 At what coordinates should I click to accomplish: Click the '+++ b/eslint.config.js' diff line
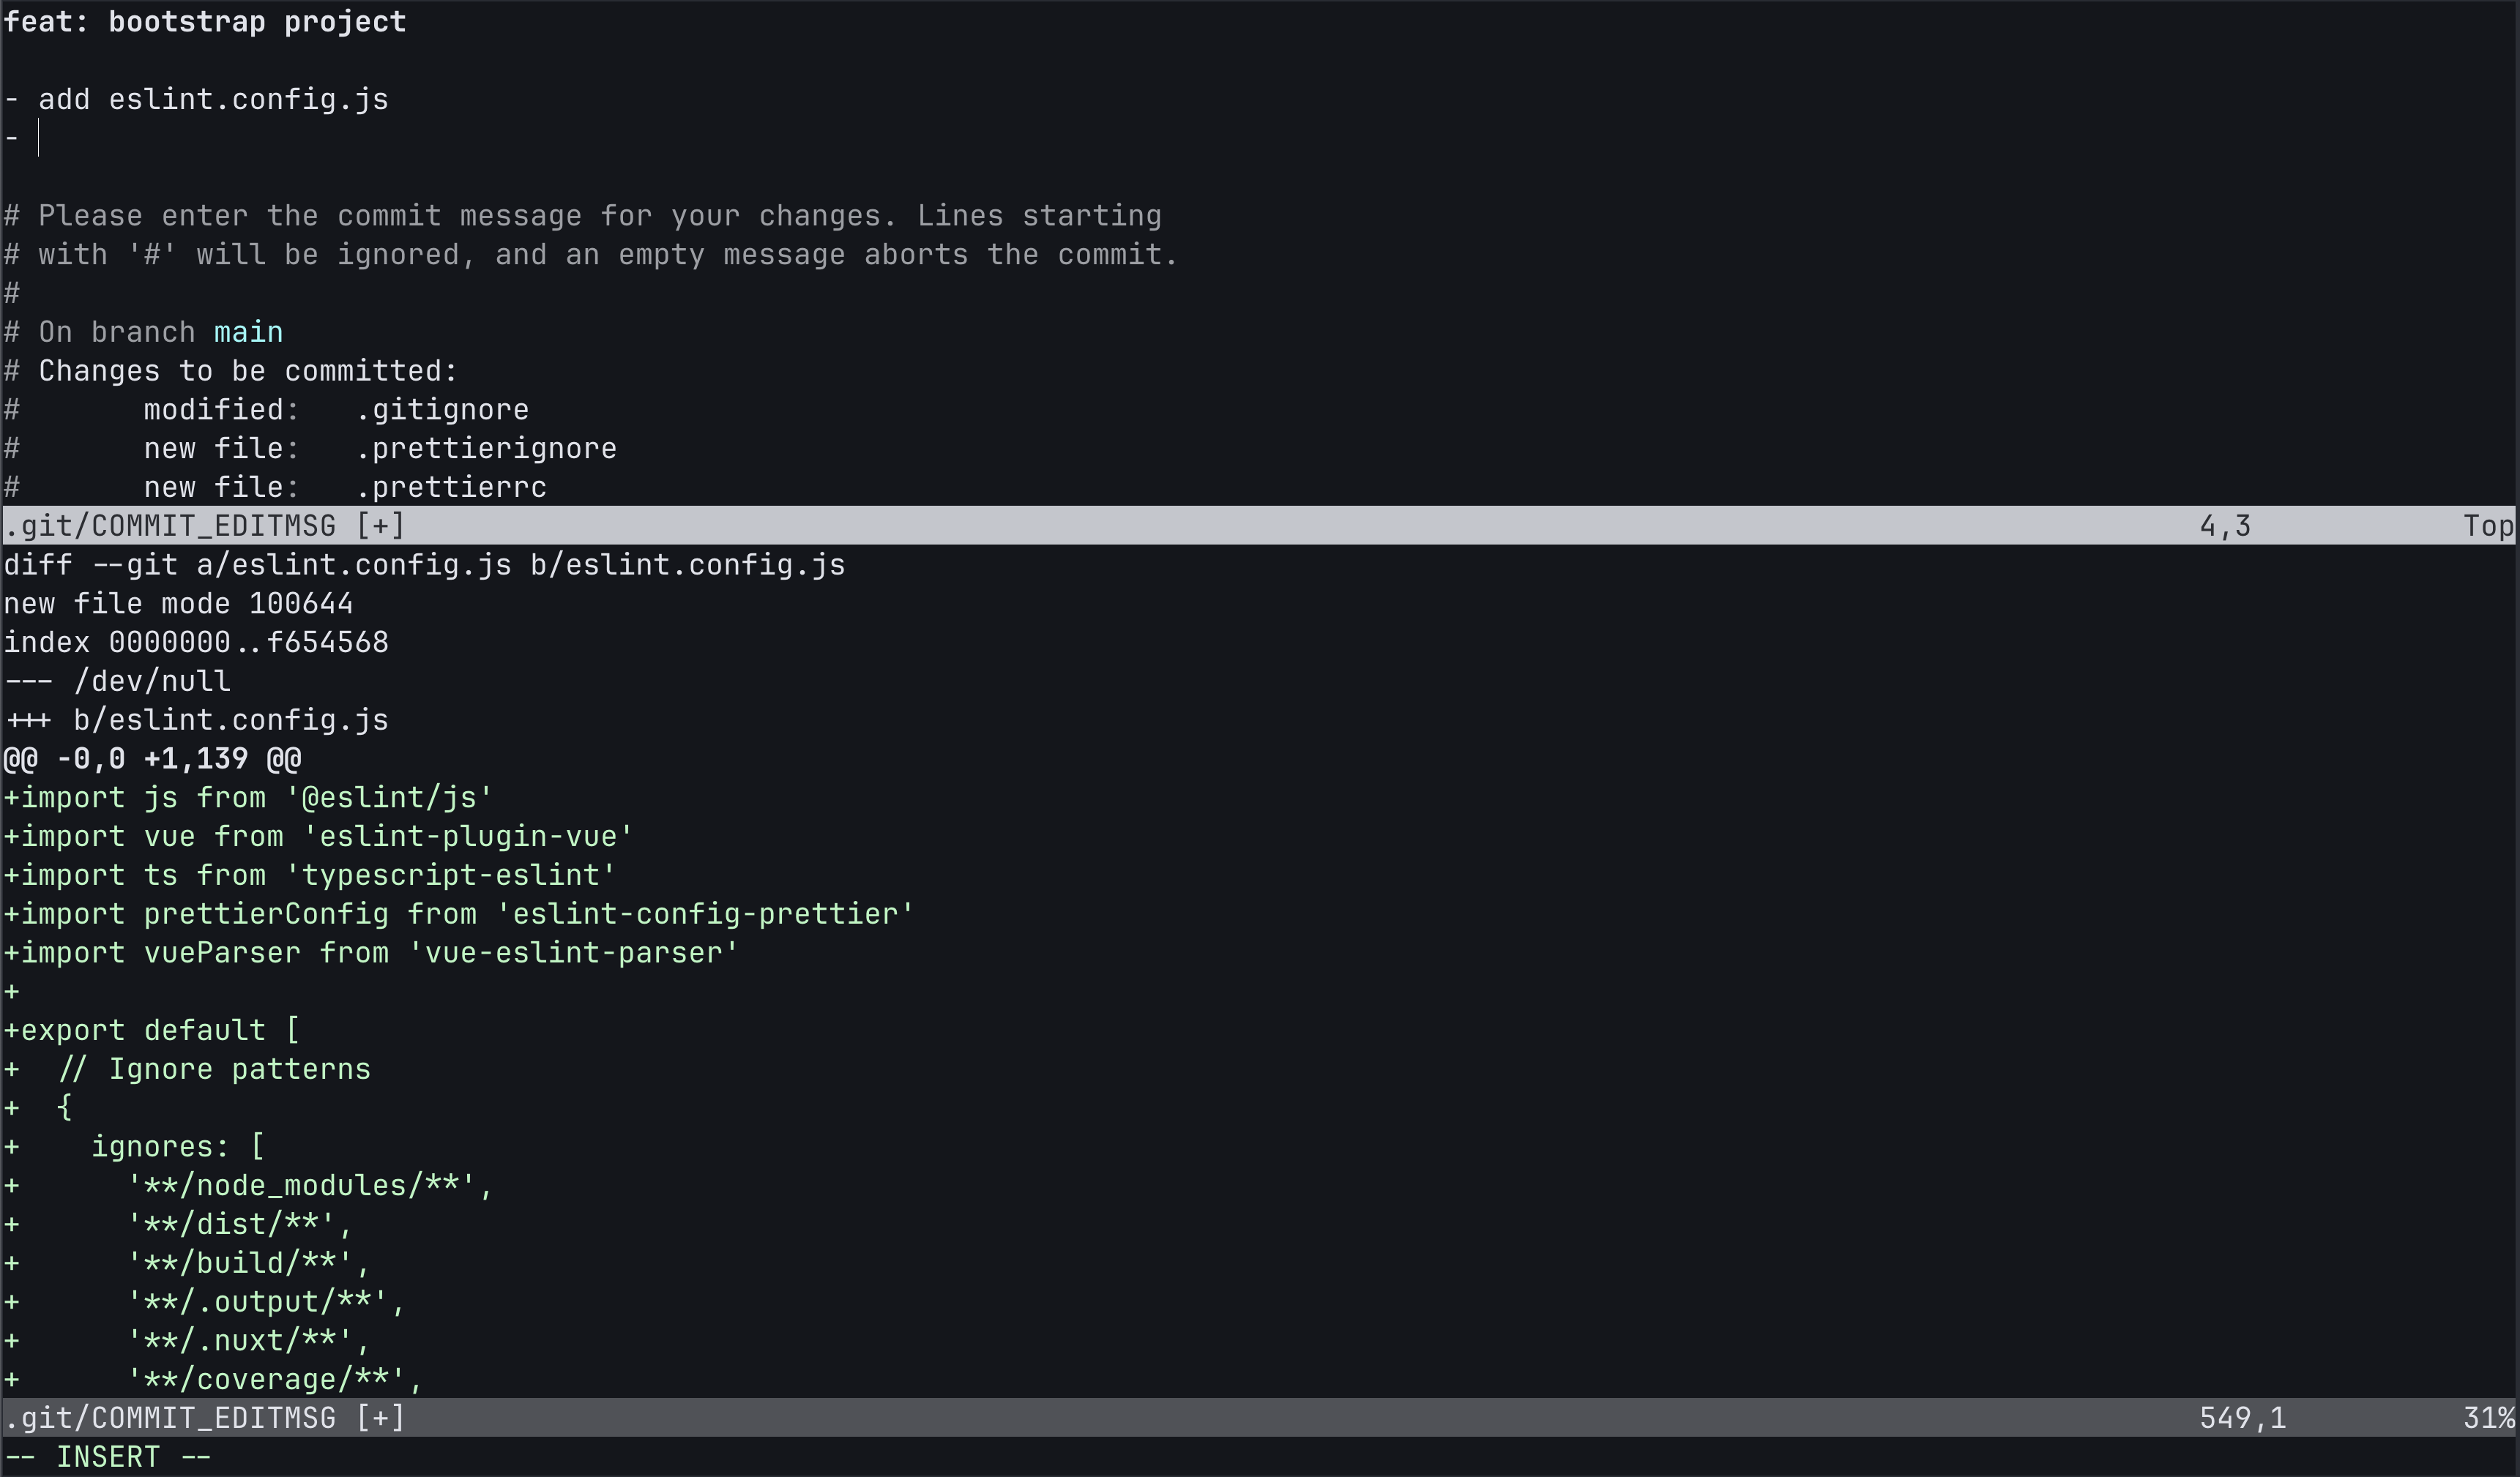click(196, 719)
